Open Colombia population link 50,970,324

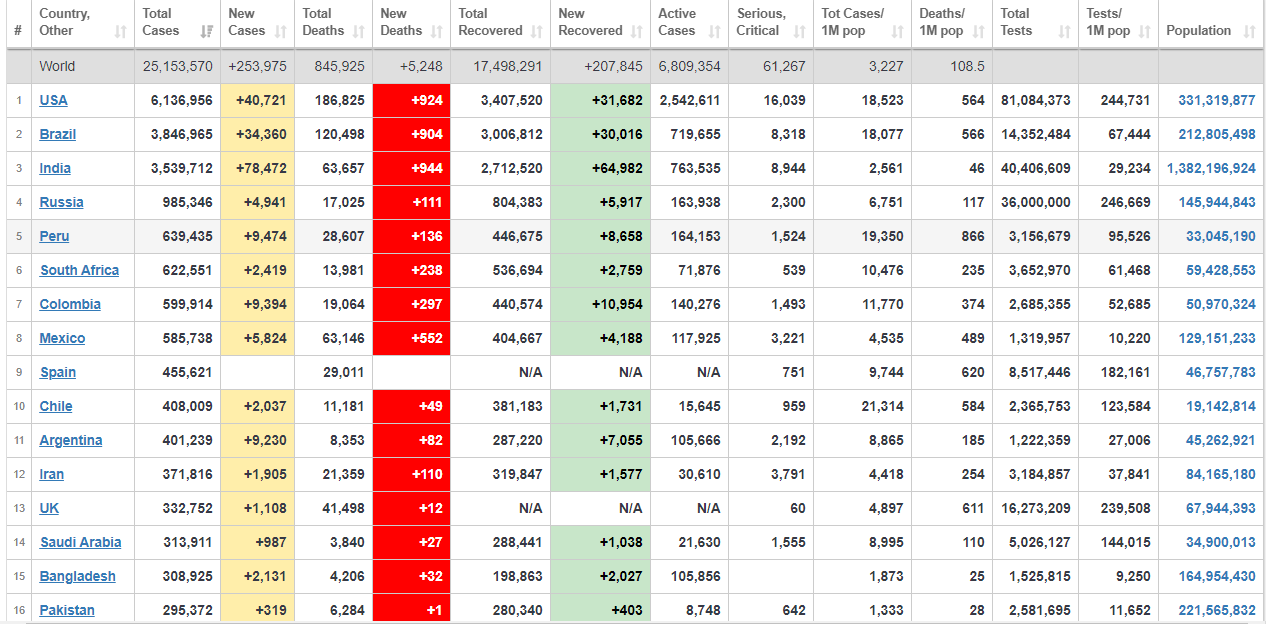[x=1221, y=304]
